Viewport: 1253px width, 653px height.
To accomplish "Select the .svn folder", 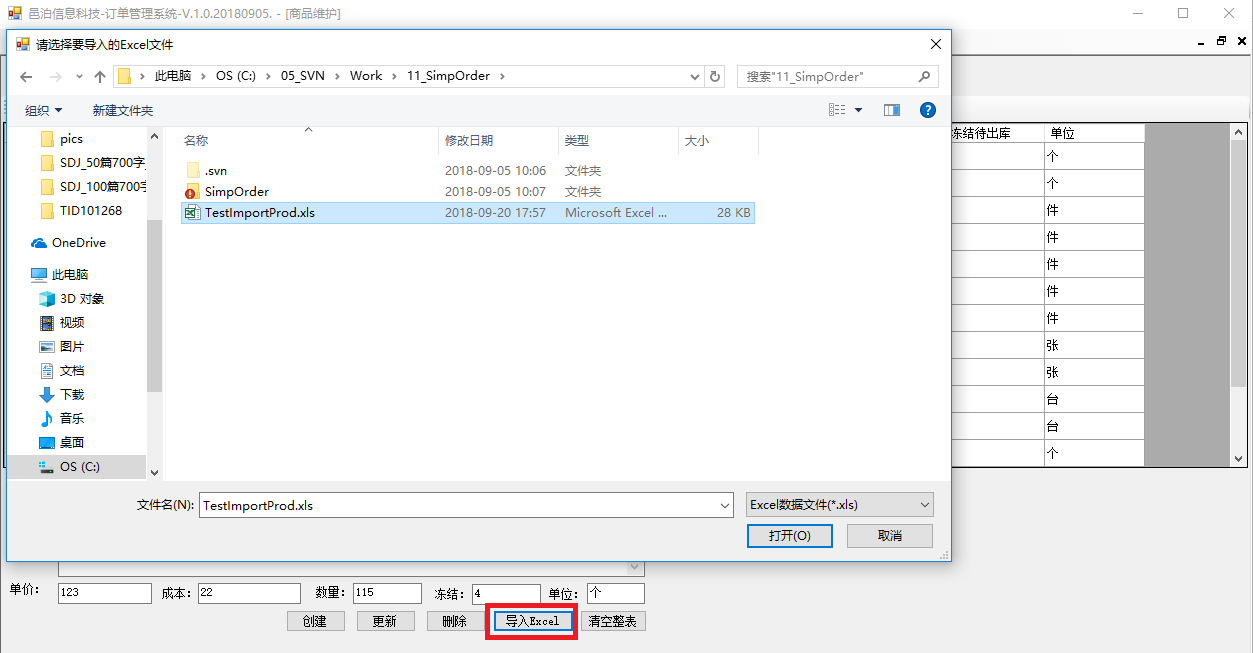I will (215, 170).
